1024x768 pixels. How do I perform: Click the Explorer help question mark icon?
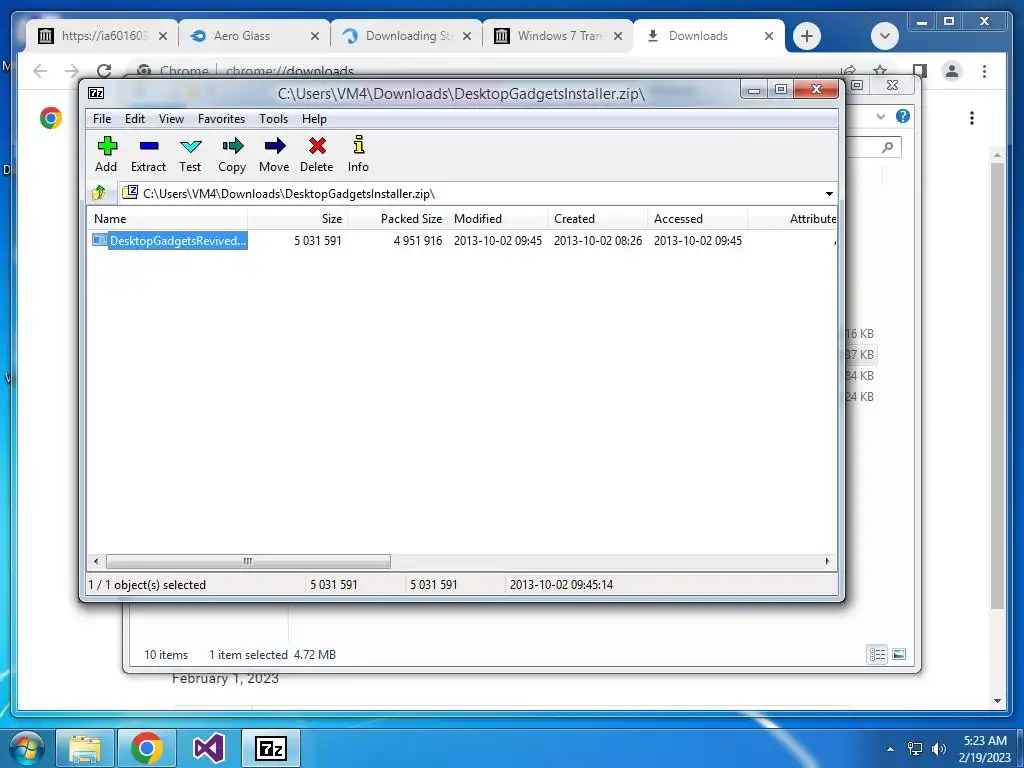[903, 116]
